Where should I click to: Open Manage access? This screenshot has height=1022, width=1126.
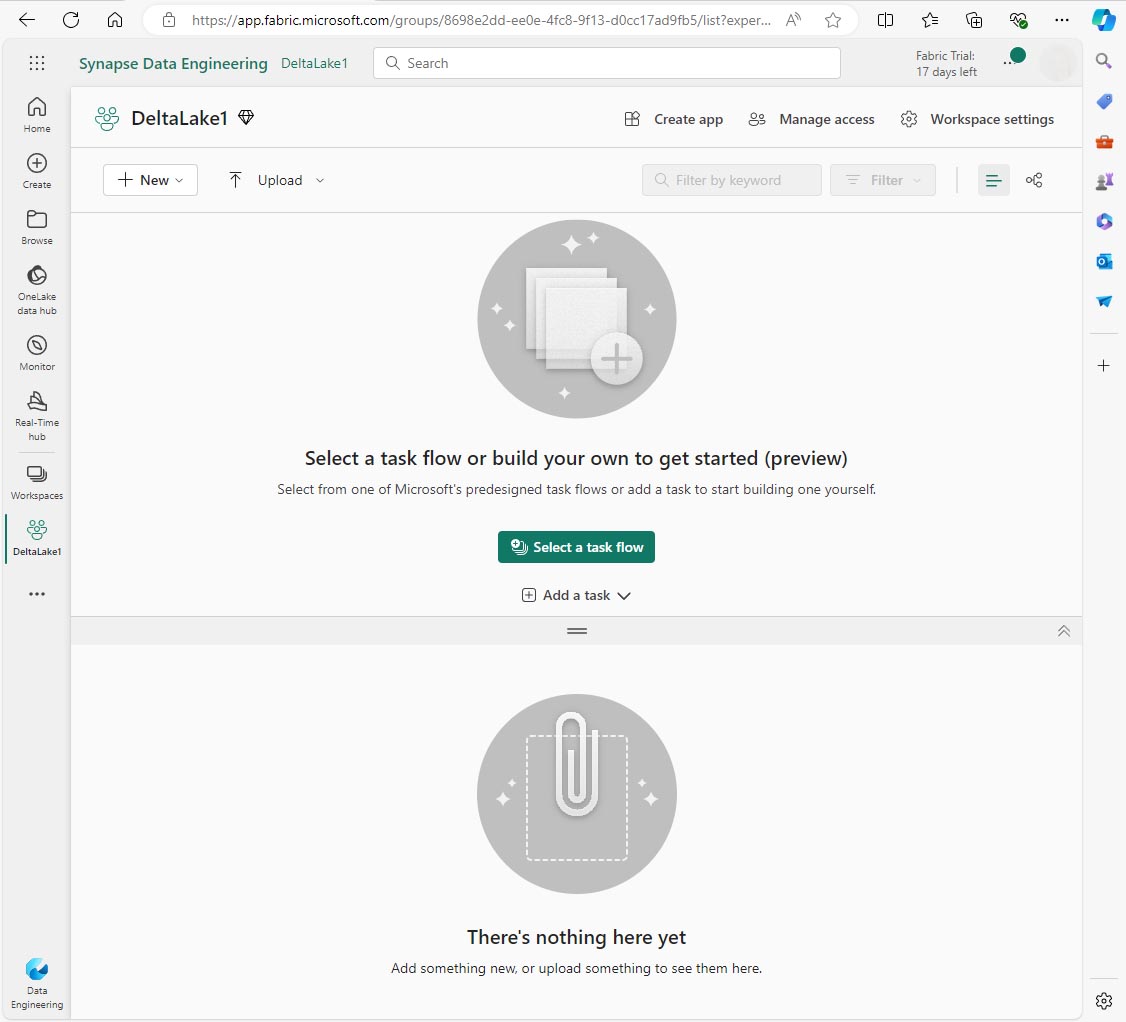point(811,119)
